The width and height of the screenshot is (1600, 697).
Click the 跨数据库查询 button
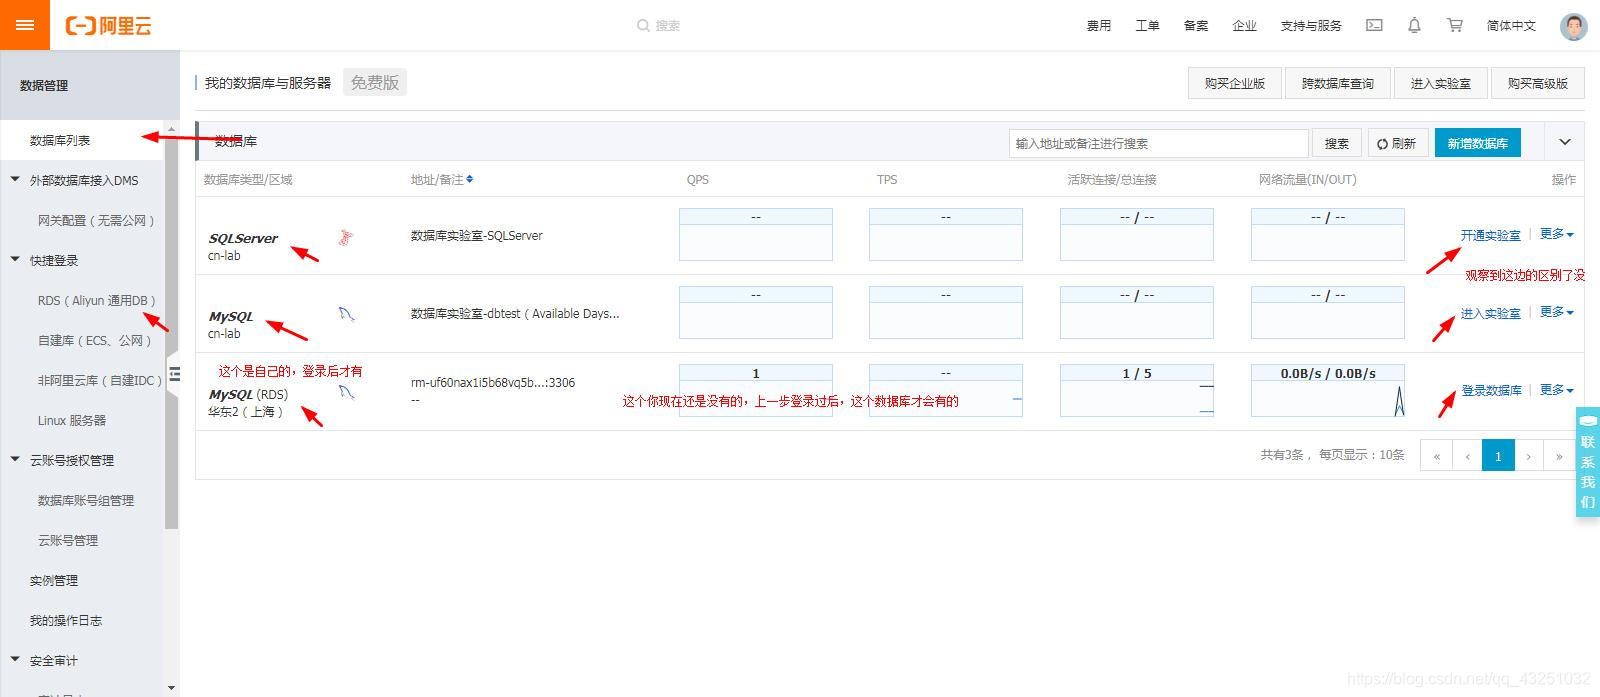(x=1337, y=83)
